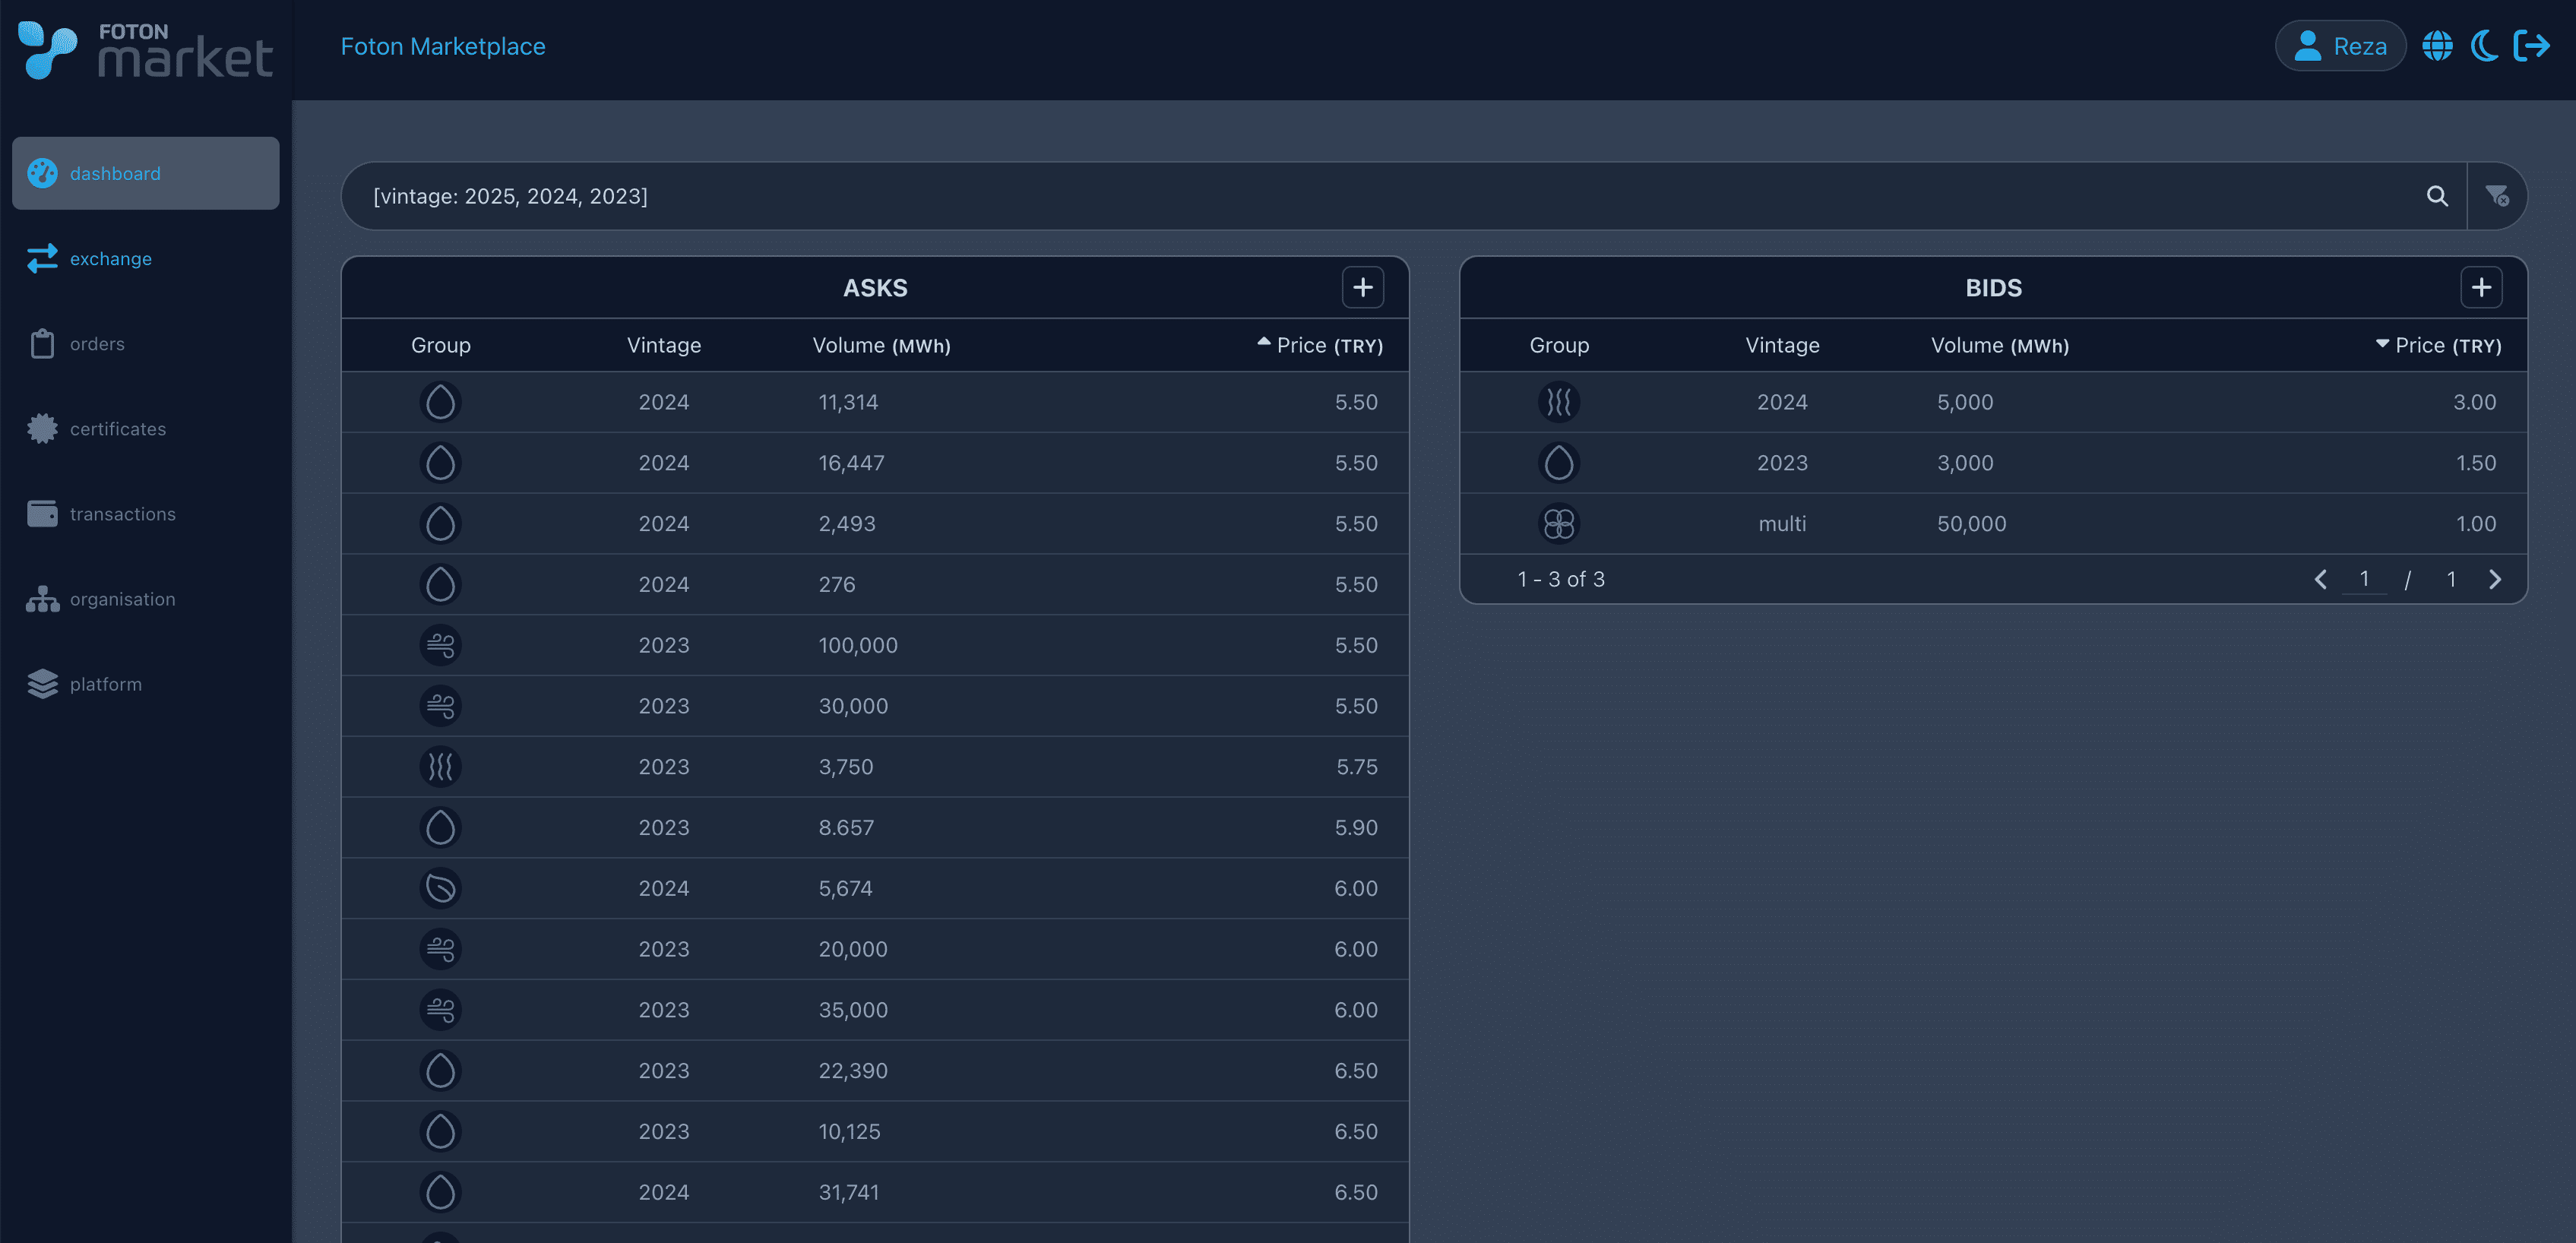Add a new ask with plus button
The width and height of the screenshot is (2576, 1243).
coord(1362,288)
